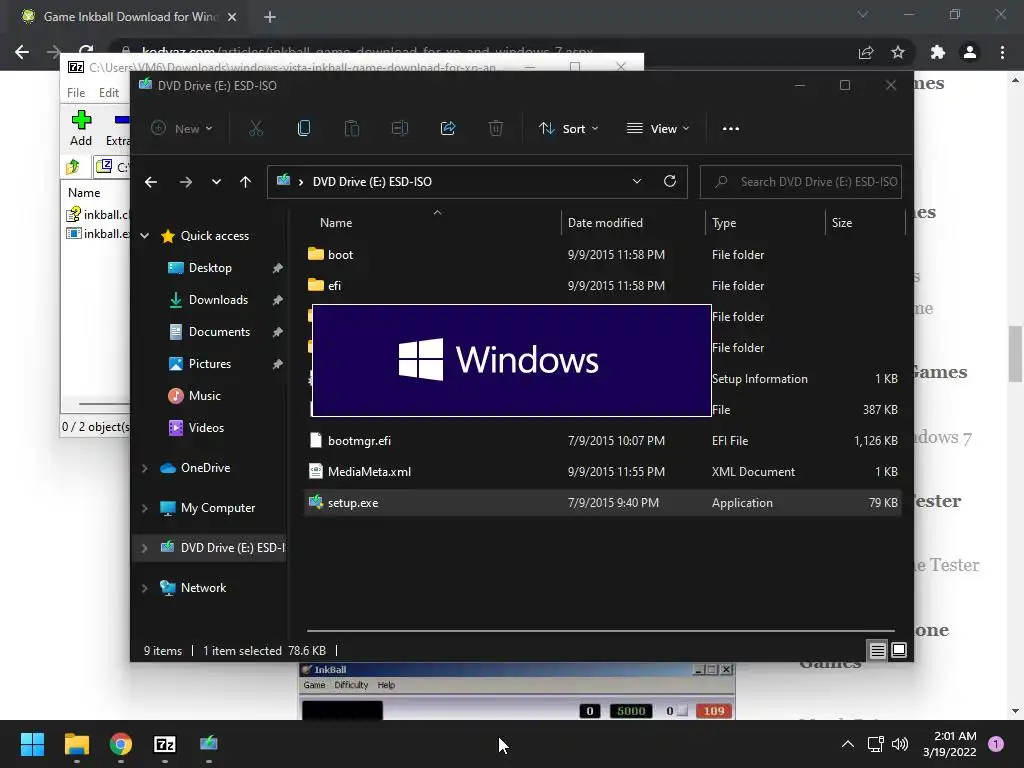
Task: Switch to large thumbnails view icon in status bar
Action: (899, 650)
